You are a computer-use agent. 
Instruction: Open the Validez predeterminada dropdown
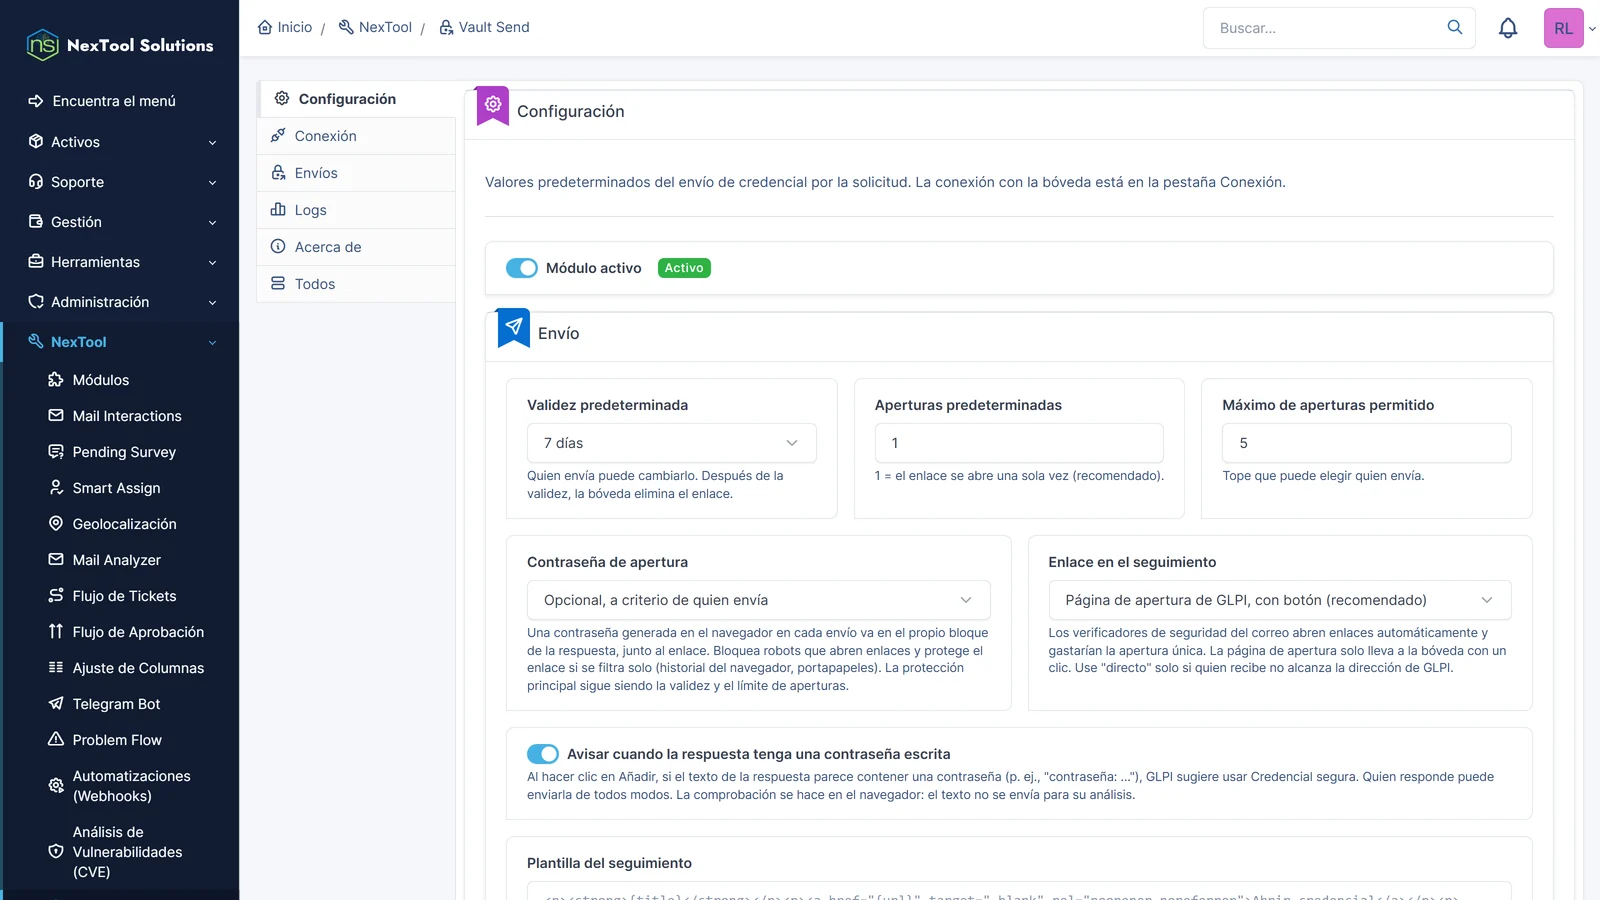click(x=672, y=443)
